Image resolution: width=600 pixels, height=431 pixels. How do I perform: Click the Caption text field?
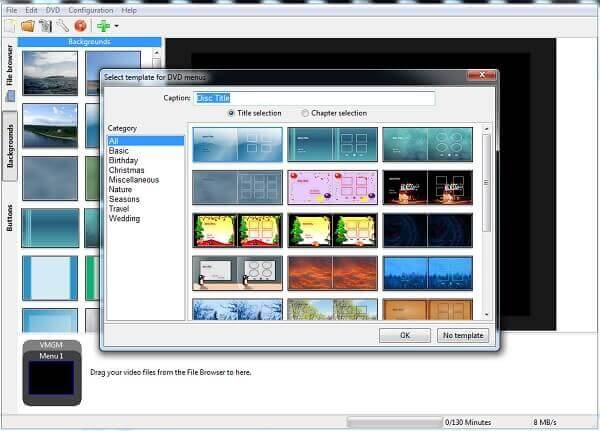pos(314,98)
